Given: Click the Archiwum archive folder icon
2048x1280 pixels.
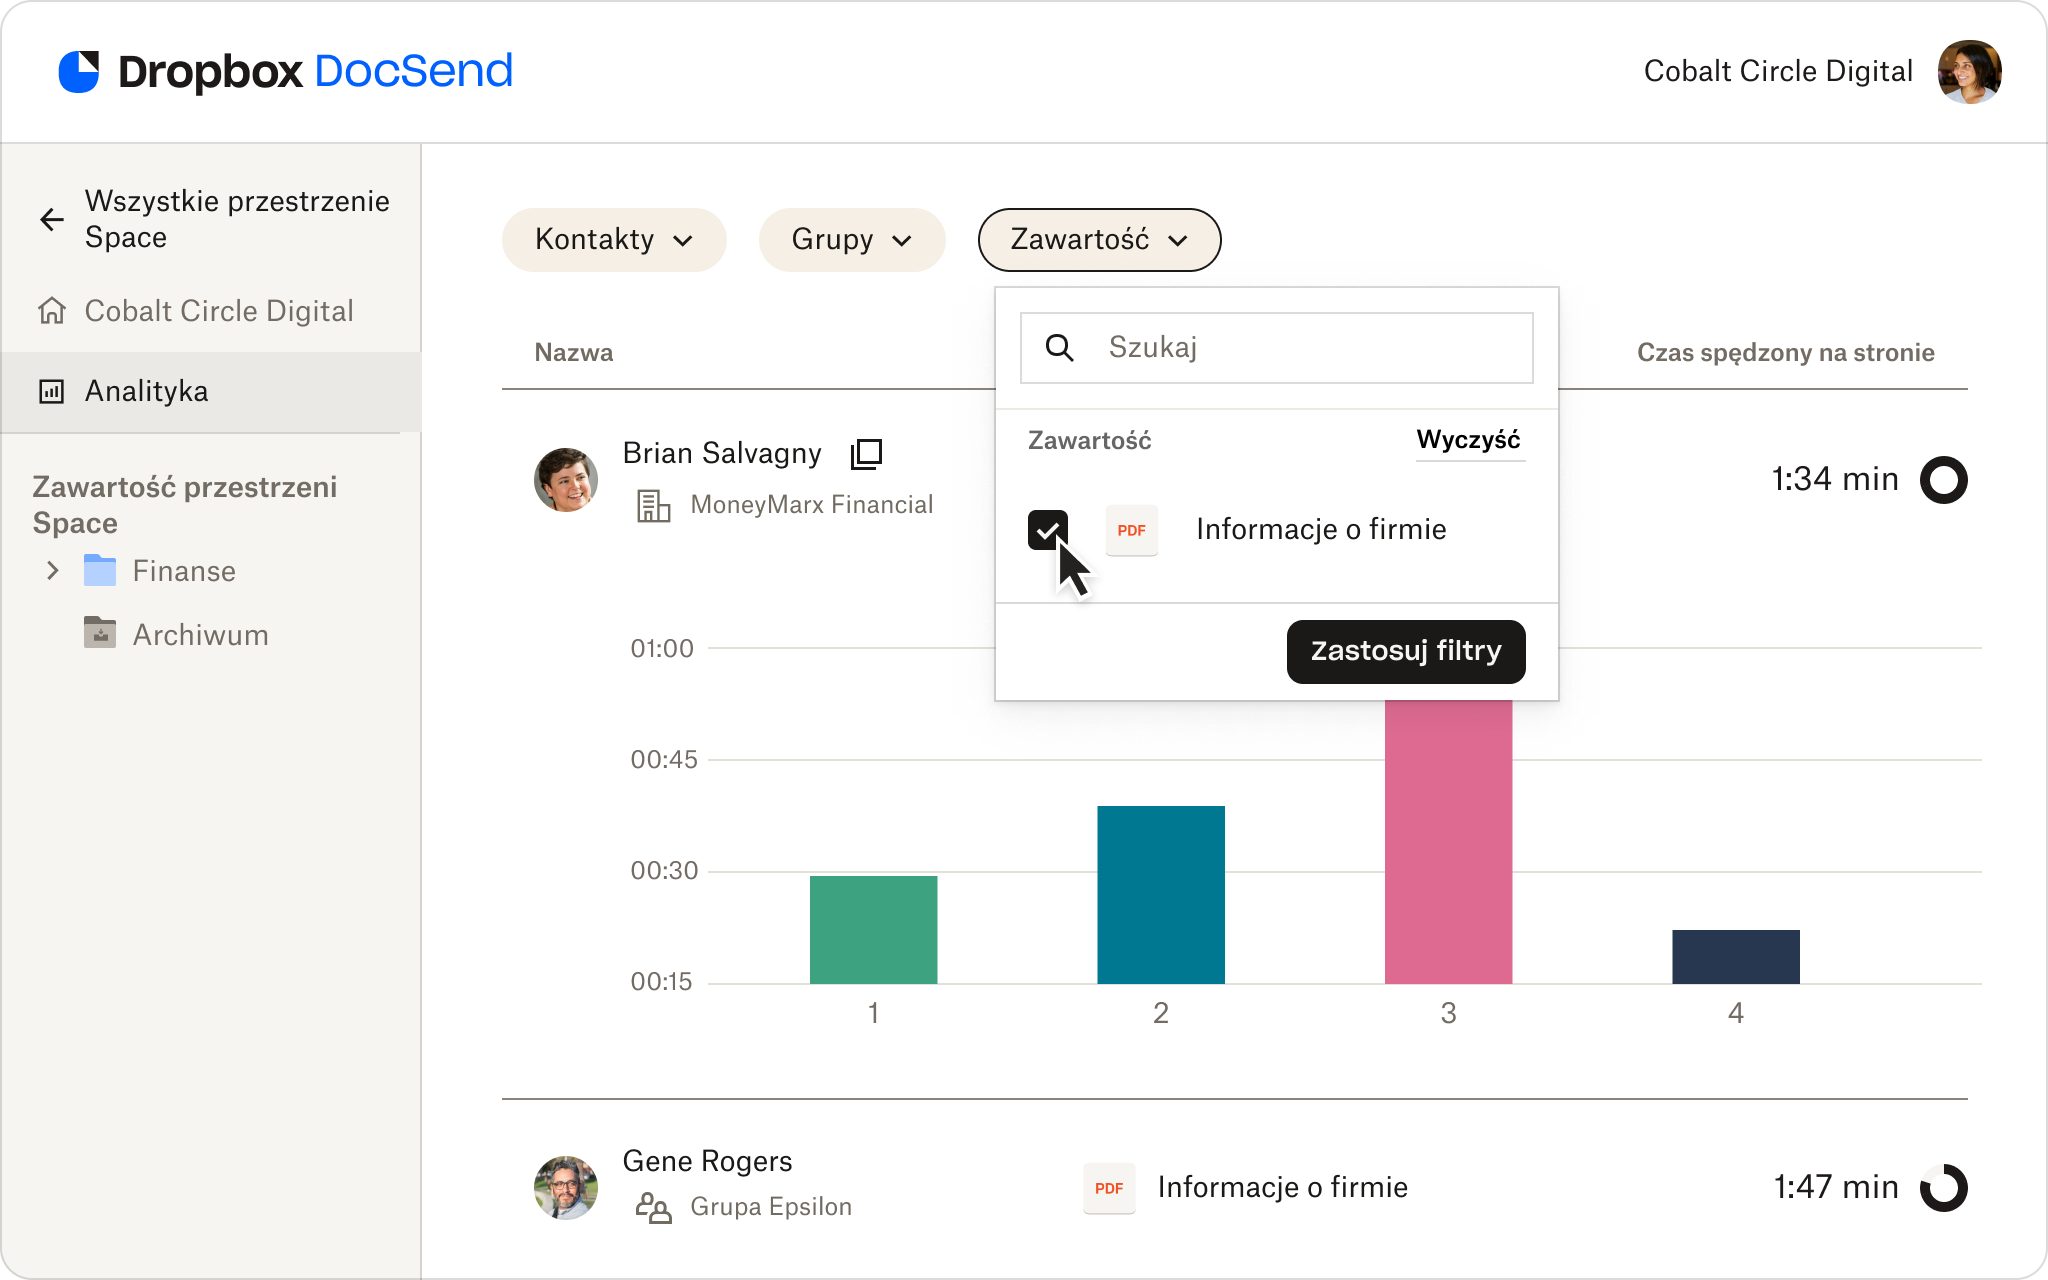Looking at the screenshot, I should click(100, 633).
